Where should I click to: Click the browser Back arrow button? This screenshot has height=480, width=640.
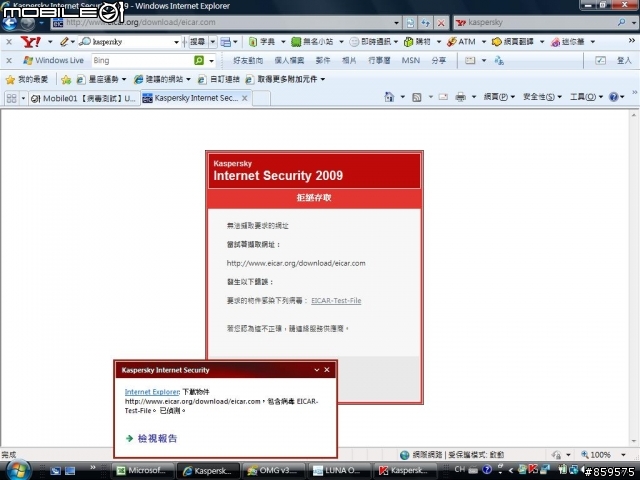[x=9, y=23]
